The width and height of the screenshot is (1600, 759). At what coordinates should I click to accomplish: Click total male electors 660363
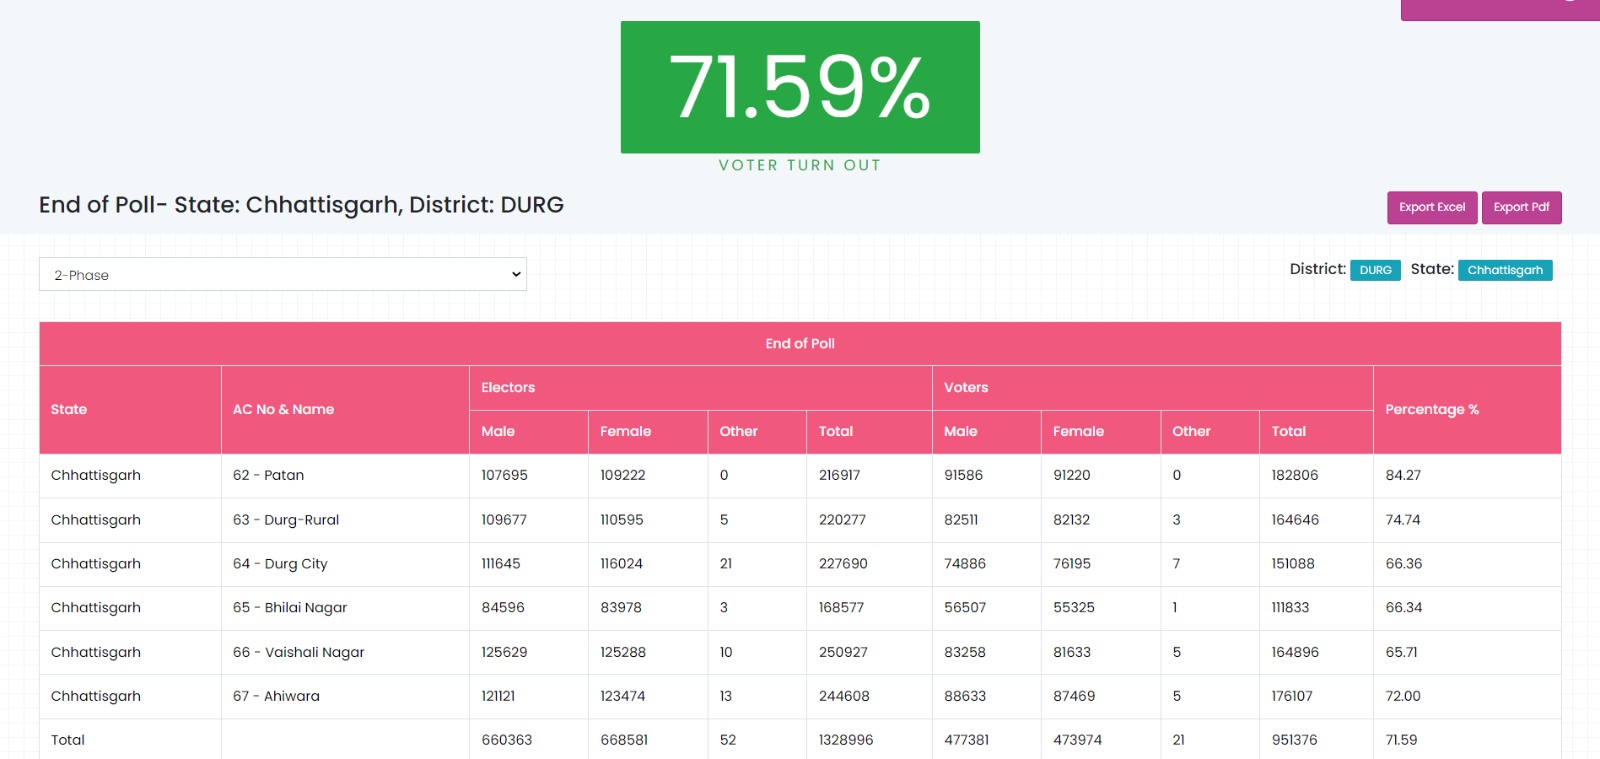(507, 740)
